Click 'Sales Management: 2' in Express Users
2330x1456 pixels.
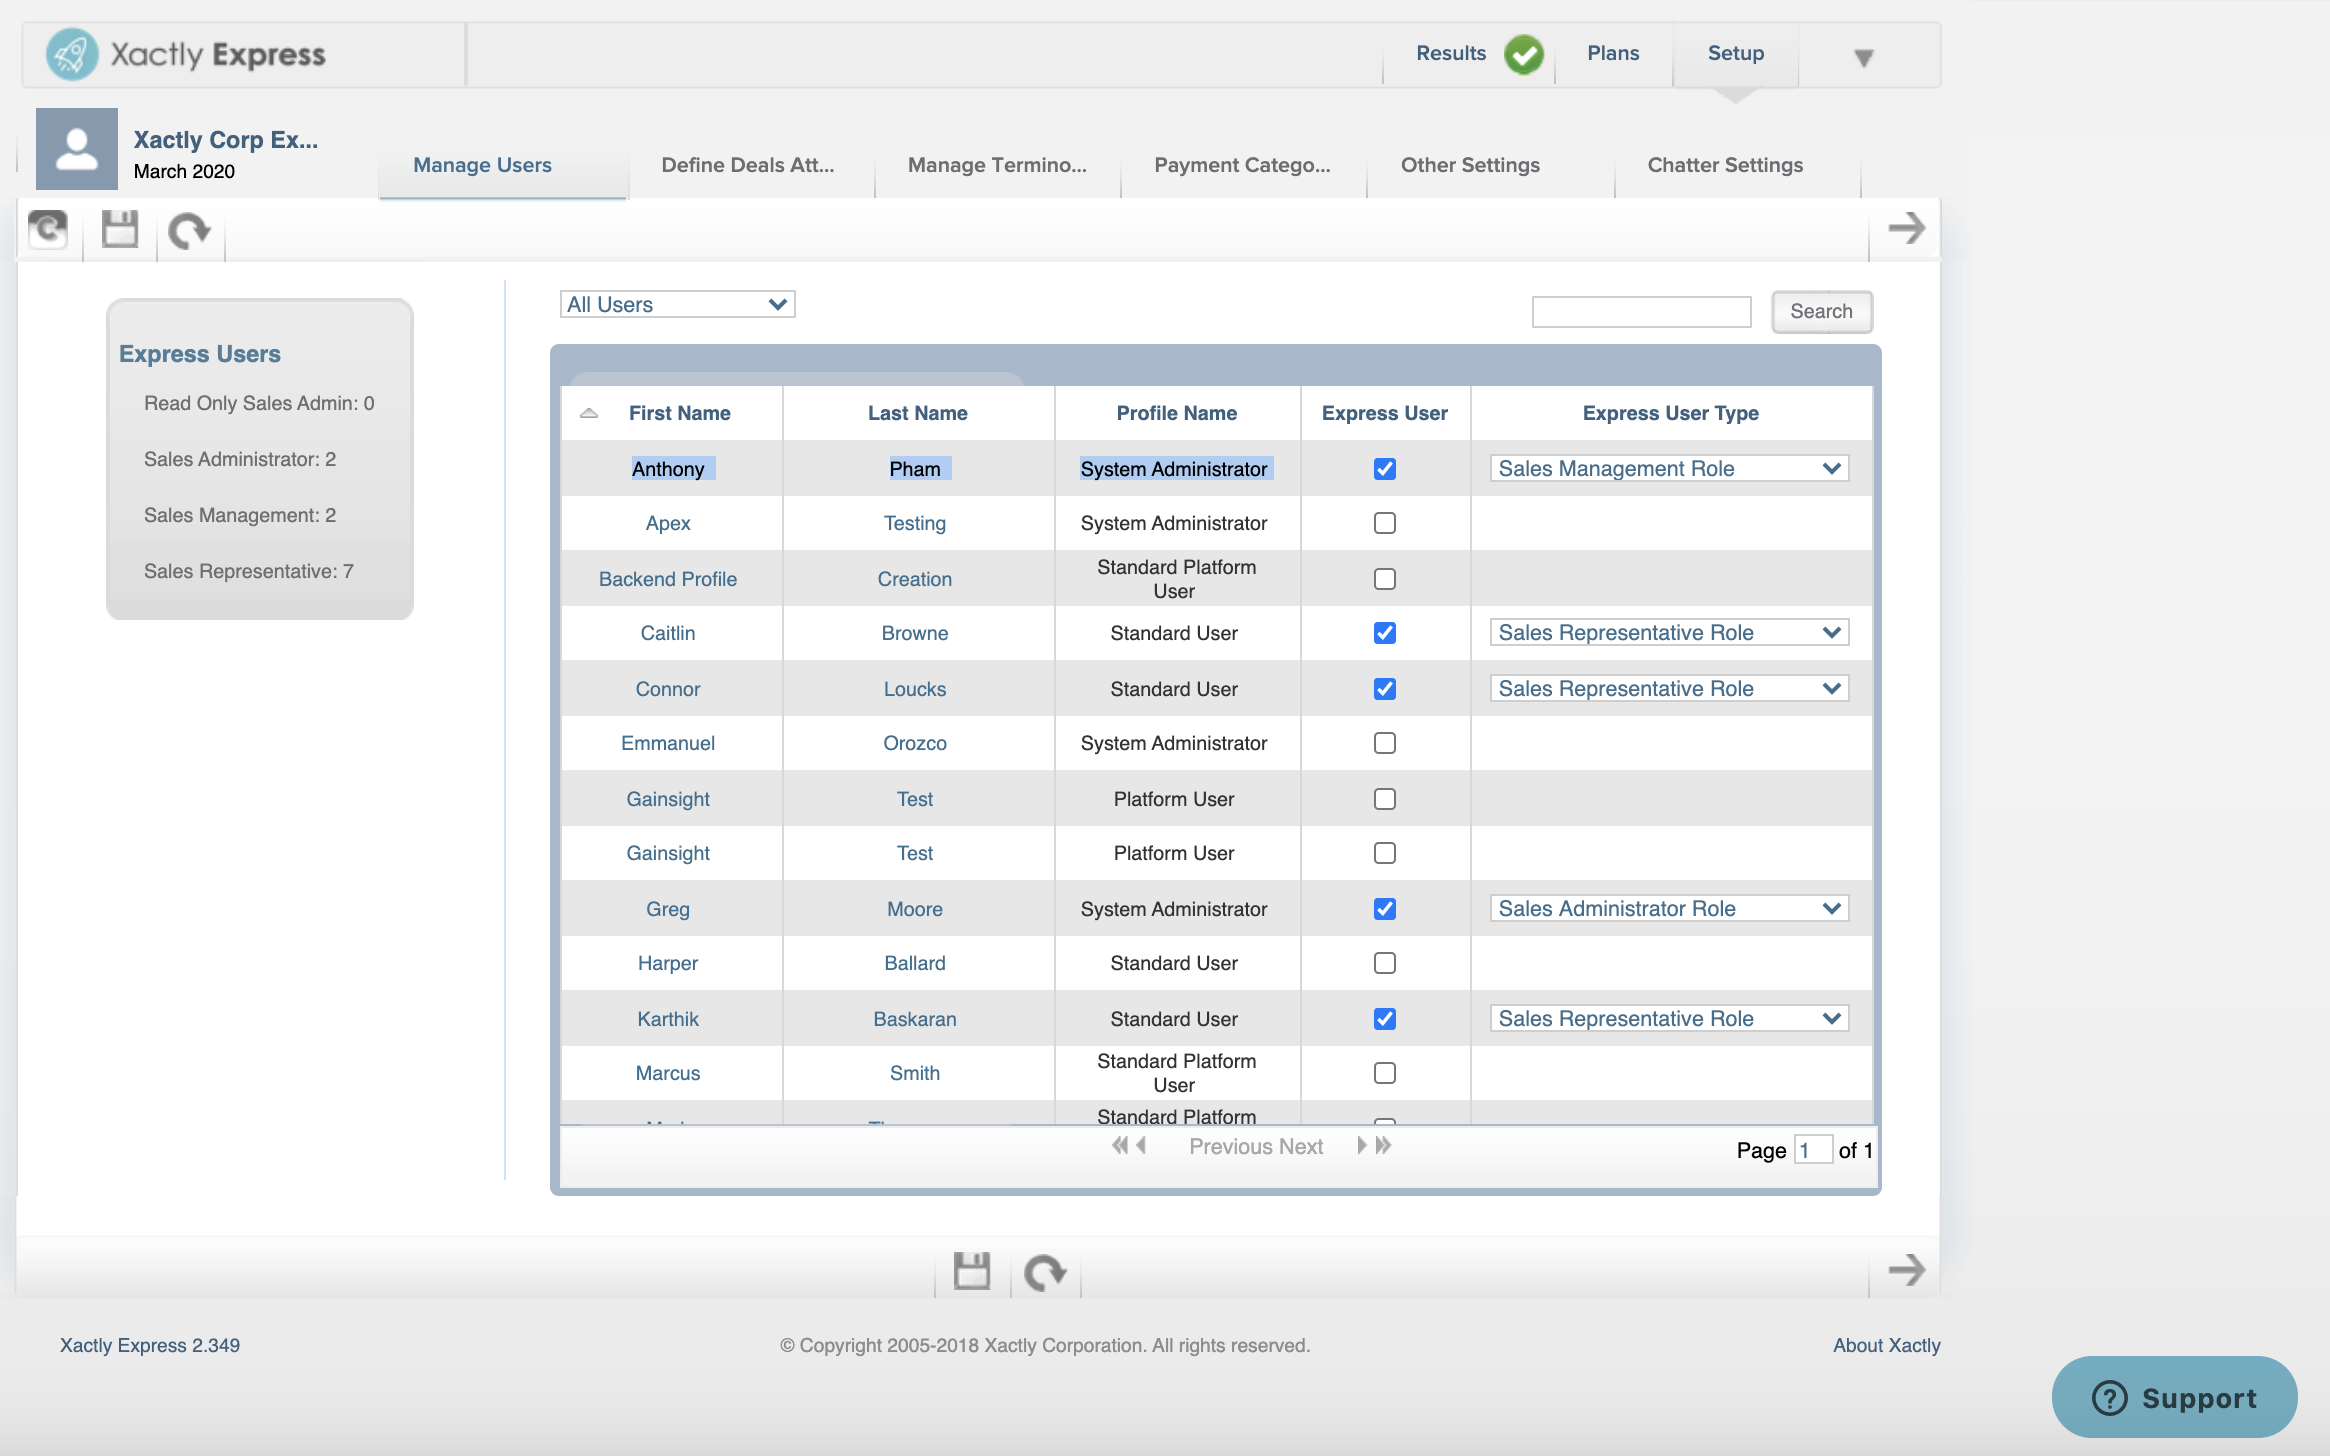pos(240,515)
